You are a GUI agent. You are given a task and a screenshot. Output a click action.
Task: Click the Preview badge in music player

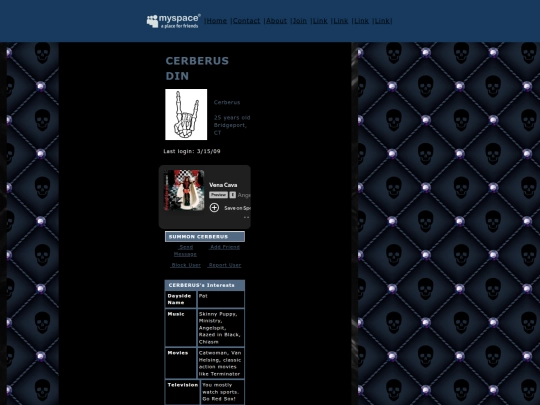tap(218, 195)
